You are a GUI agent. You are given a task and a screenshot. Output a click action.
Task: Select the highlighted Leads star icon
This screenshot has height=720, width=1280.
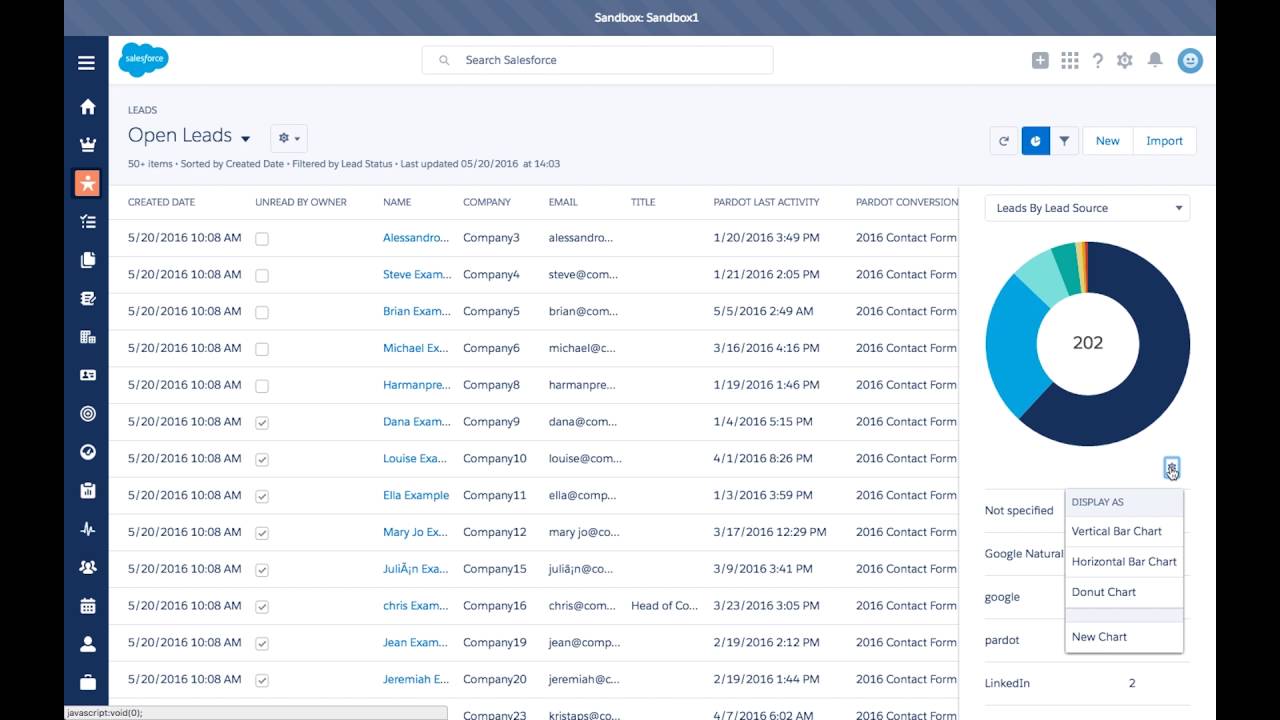[x=88, y=183]
